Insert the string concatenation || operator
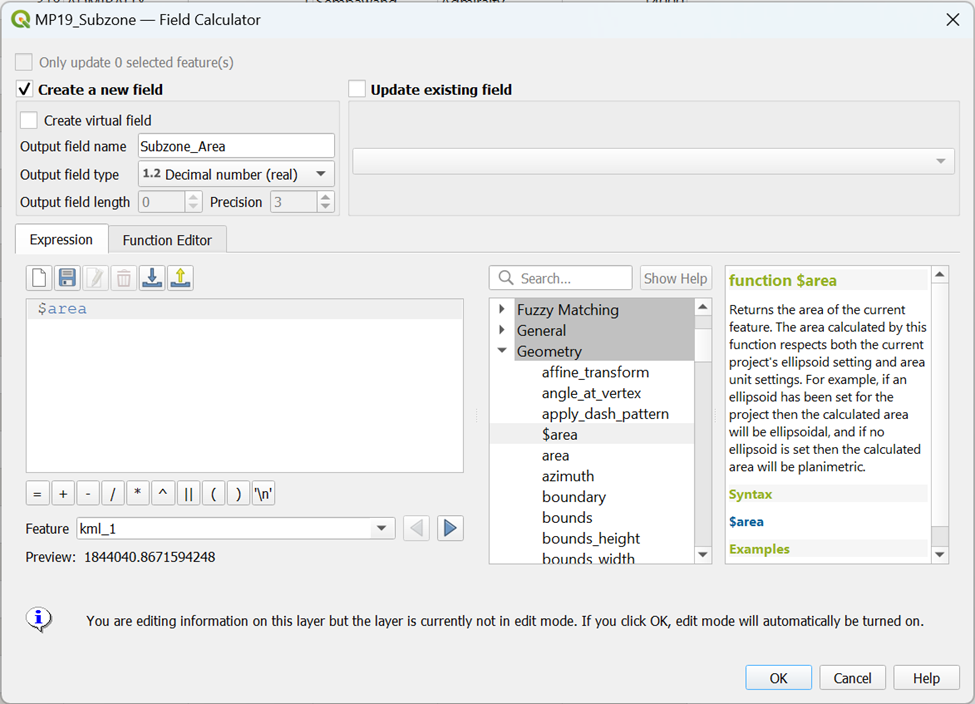This screenshot has width=975, height=704. [x=188, y=493]
